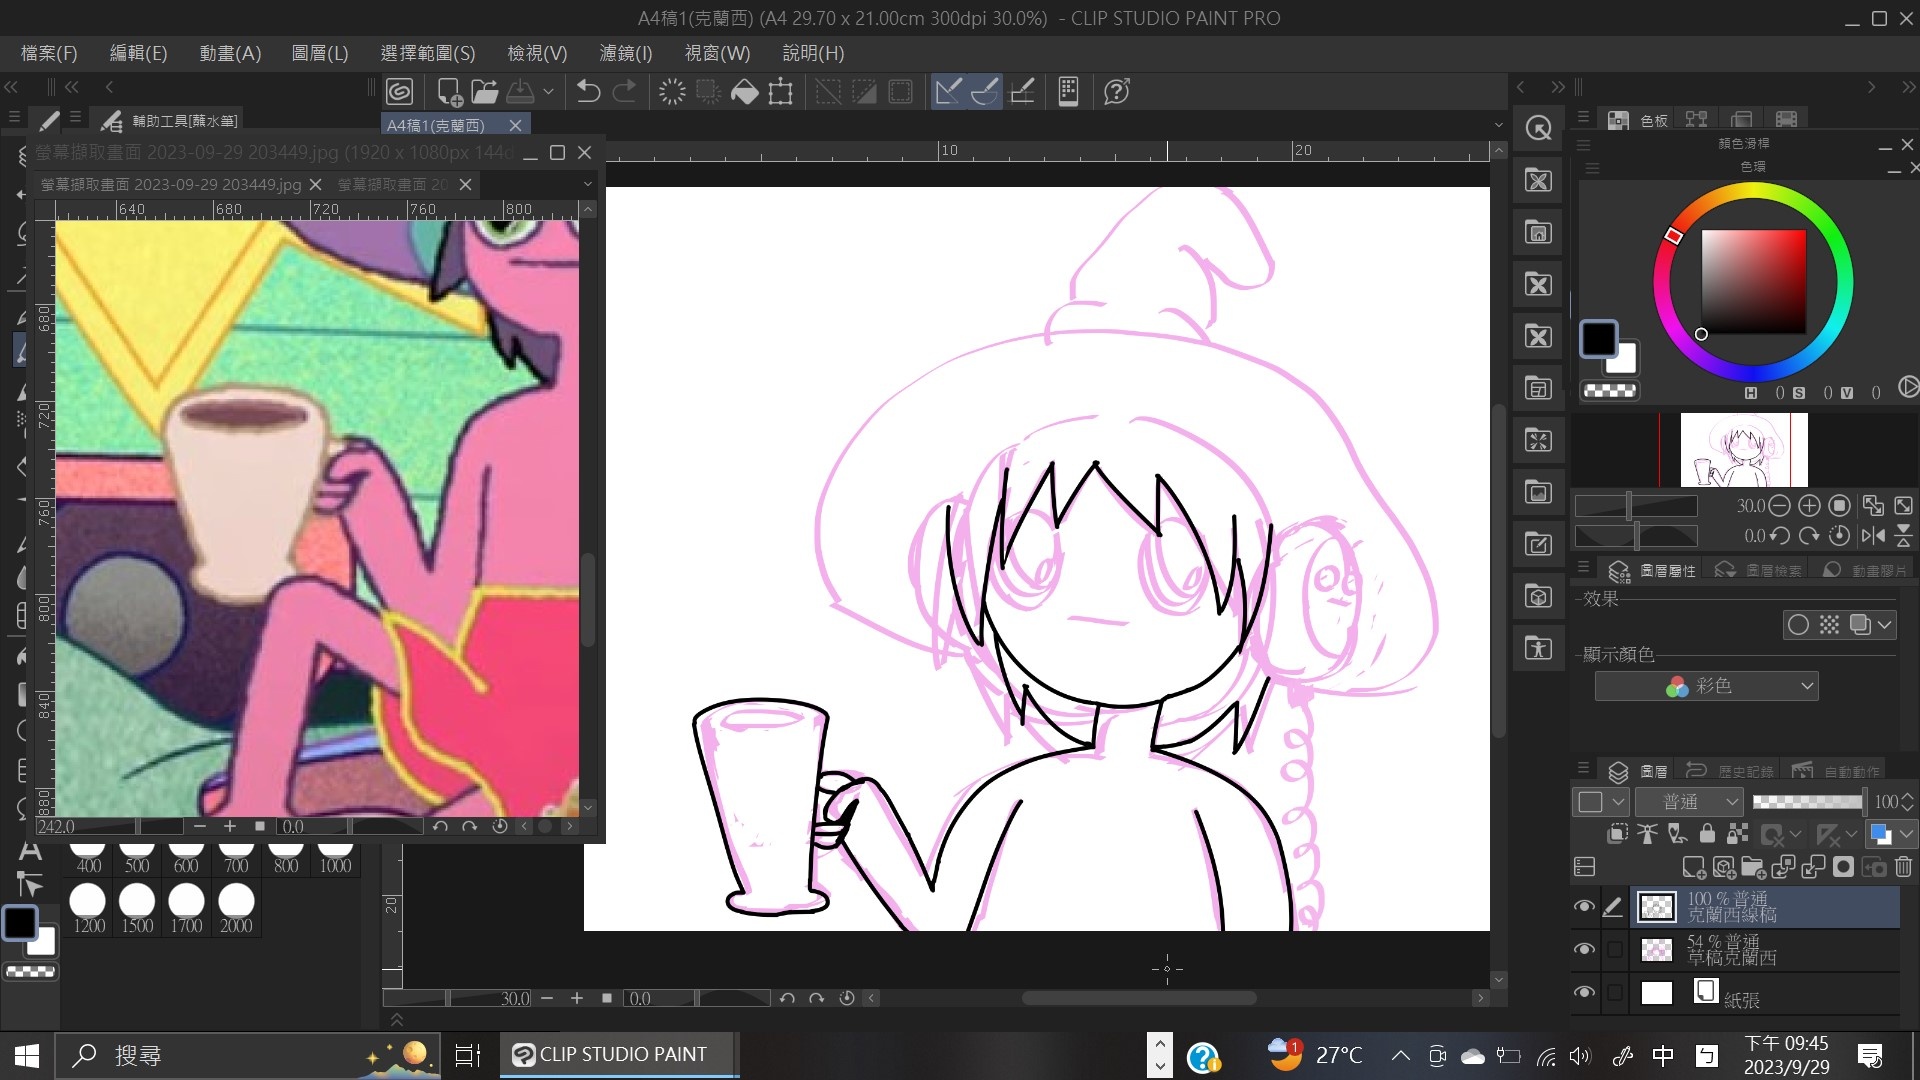Select the A4稿1(克蘭西) canvas tab
Image resolution: width=1920 pixels, height=1080 pixels.
pyautogui.click(x=436, y=125)
